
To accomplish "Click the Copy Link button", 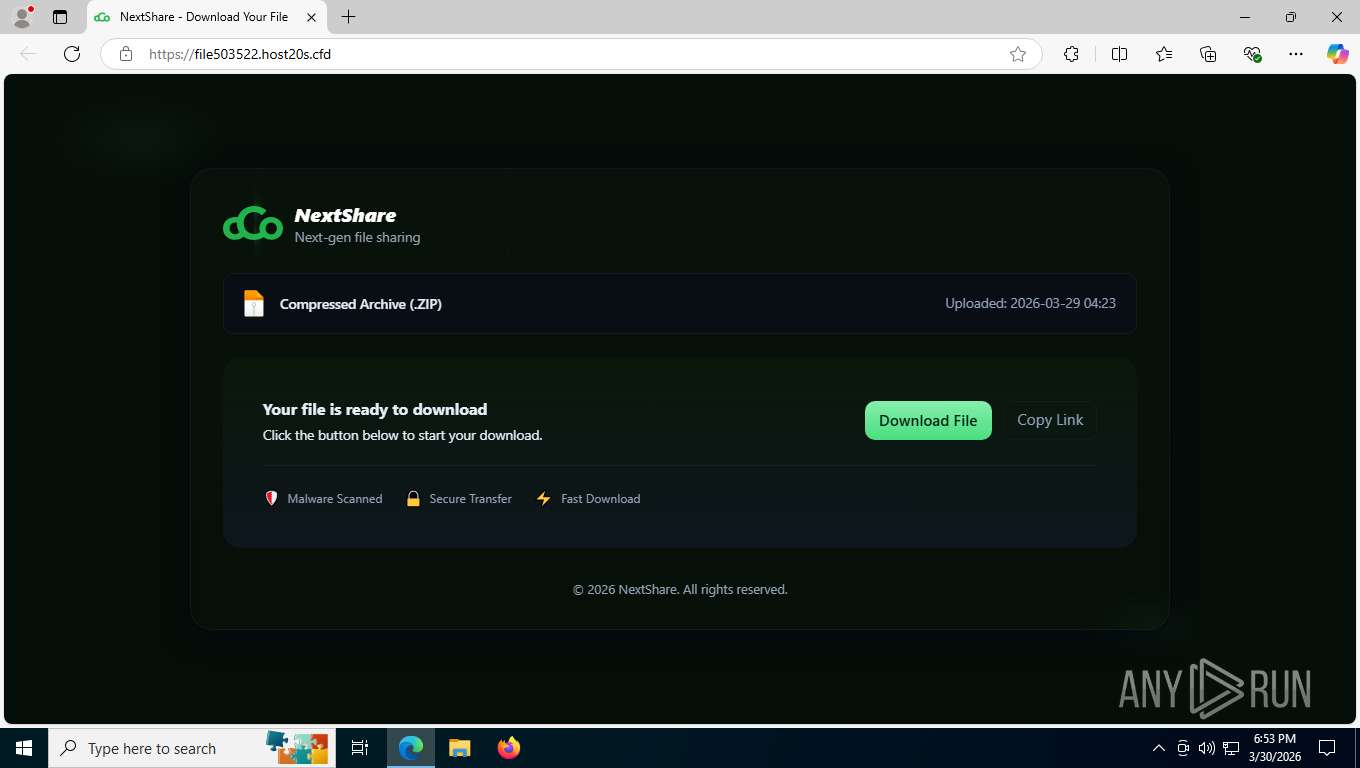I will (1050, 420).
